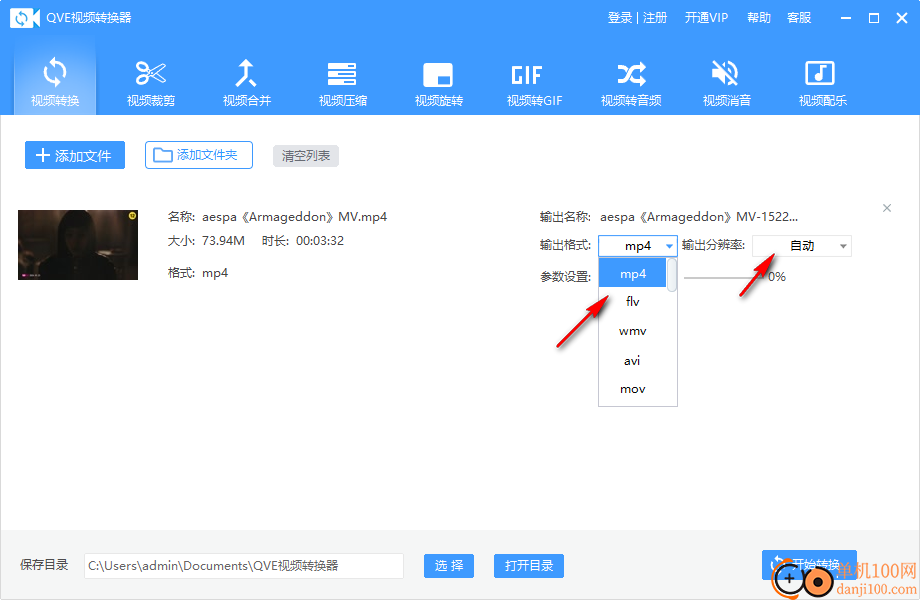
Task: Click the 输出名称 aespa MV-1522 text
Action: 699,217
